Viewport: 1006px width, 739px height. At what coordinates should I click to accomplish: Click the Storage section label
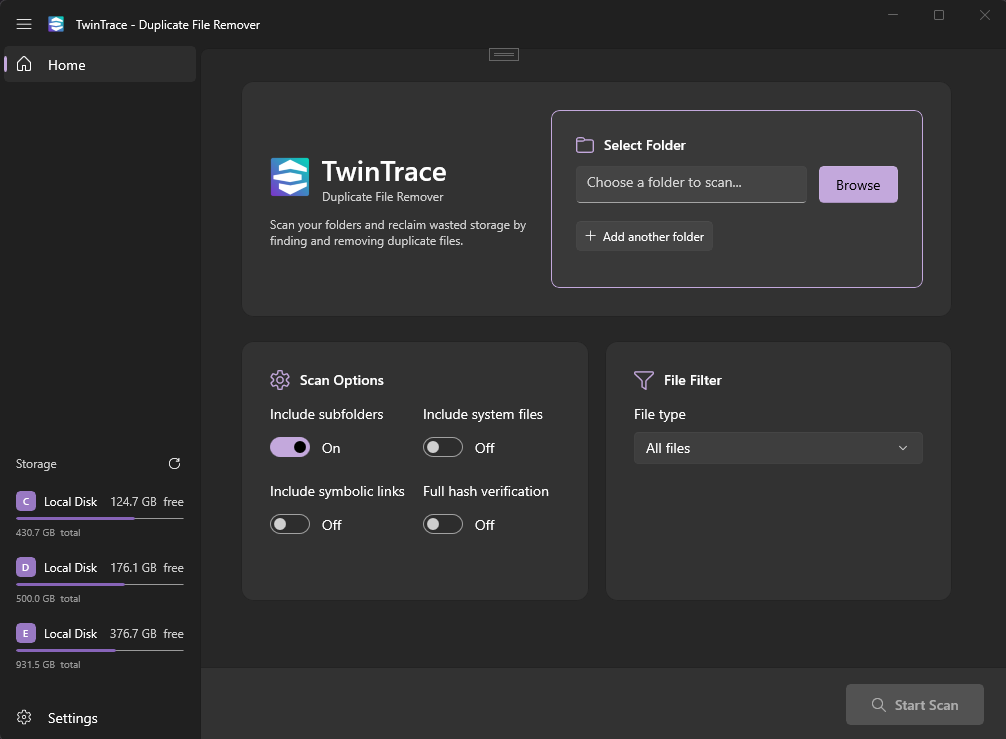coord(36,463)
